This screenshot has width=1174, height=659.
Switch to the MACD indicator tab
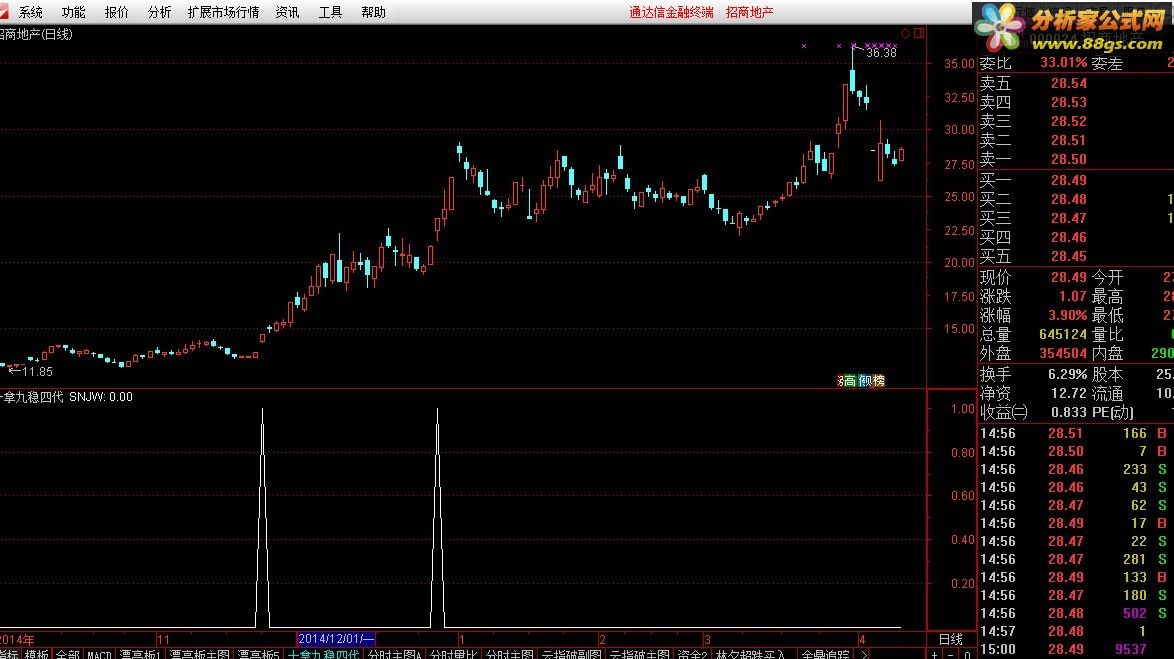[x=99, y=655]
